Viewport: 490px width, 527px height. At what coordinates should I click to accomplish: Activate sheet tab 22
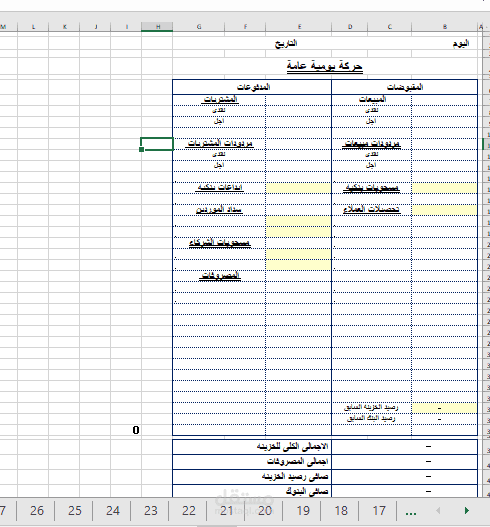click(x=189, y=511)
